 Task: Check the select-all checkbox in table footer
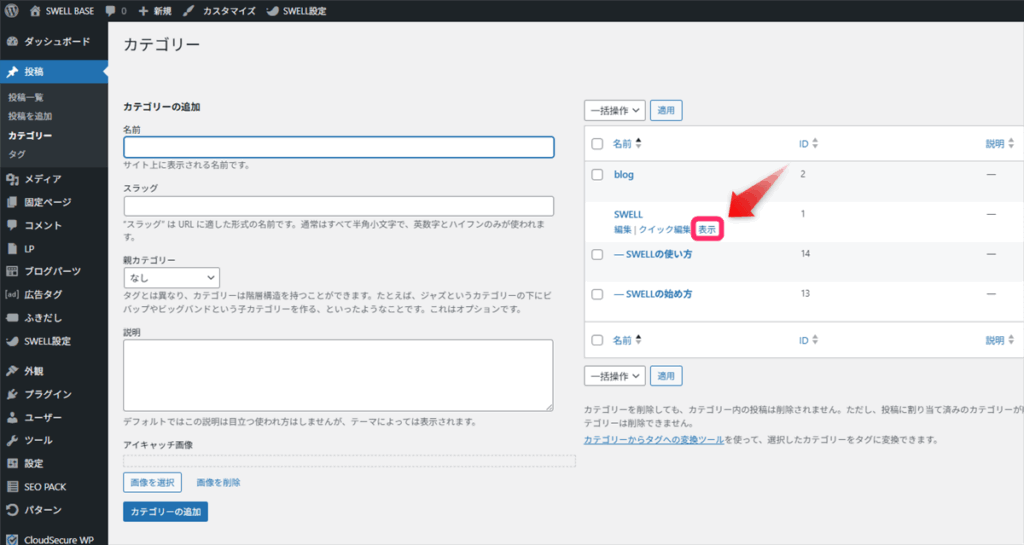[x=597, y=340]
